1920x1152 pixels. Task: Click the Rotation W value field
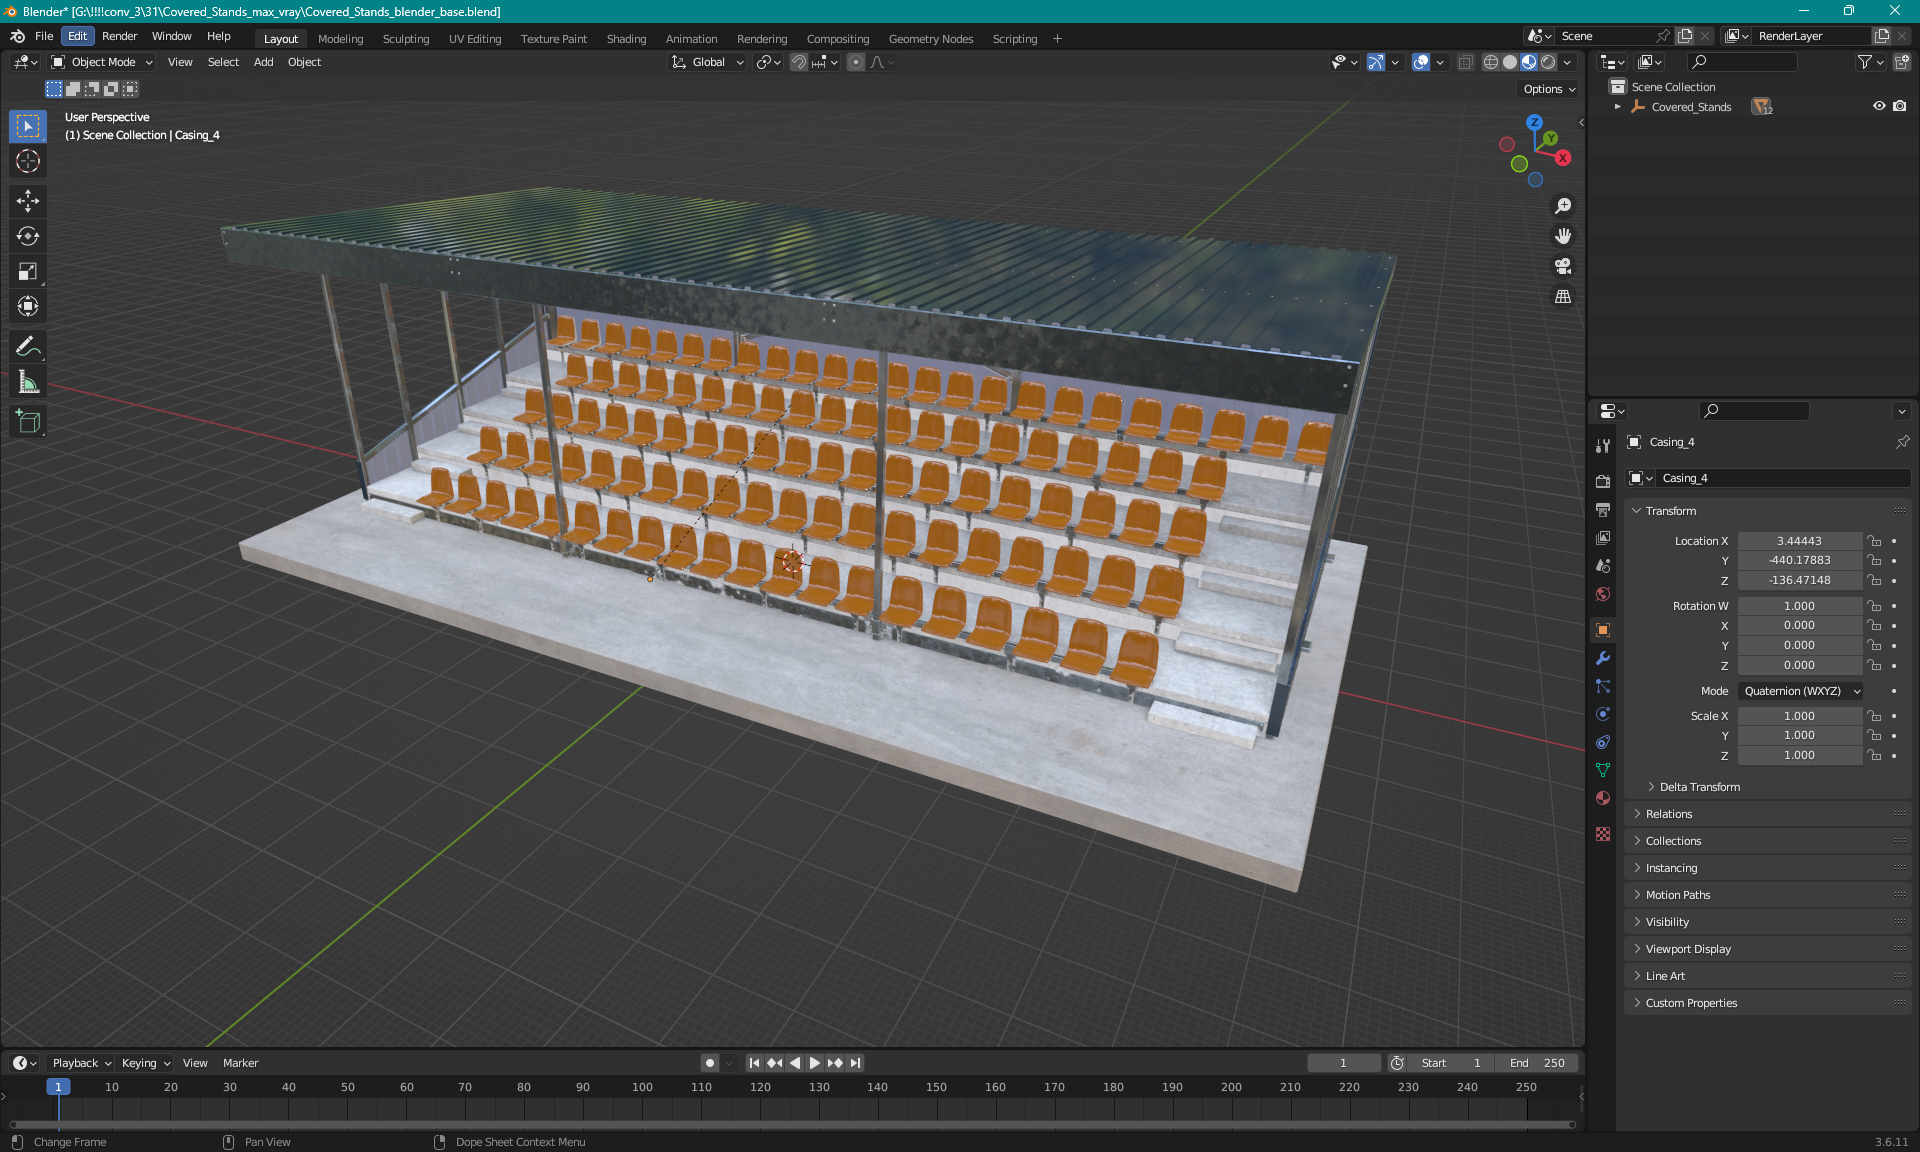coord(1800,606)
